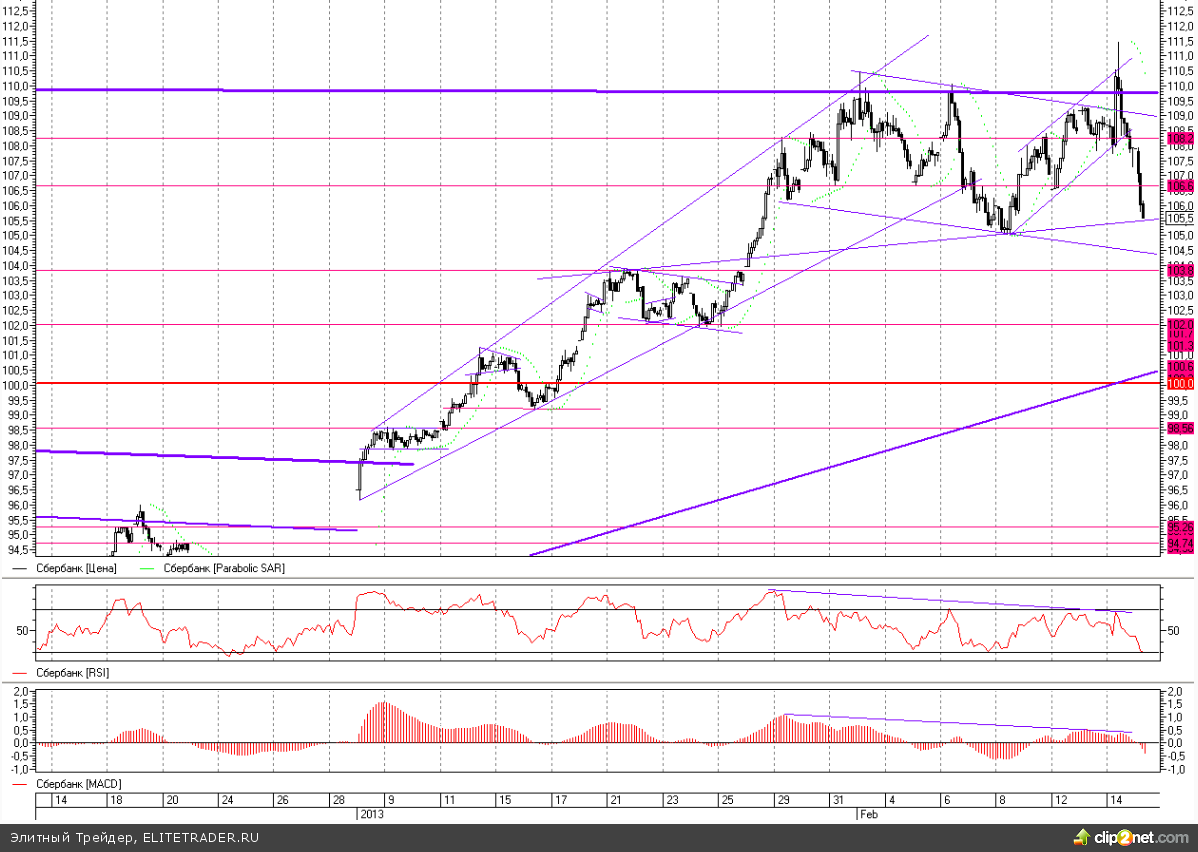
Task: Click the 108.2 pink price label
Action: pos(1181,139)
